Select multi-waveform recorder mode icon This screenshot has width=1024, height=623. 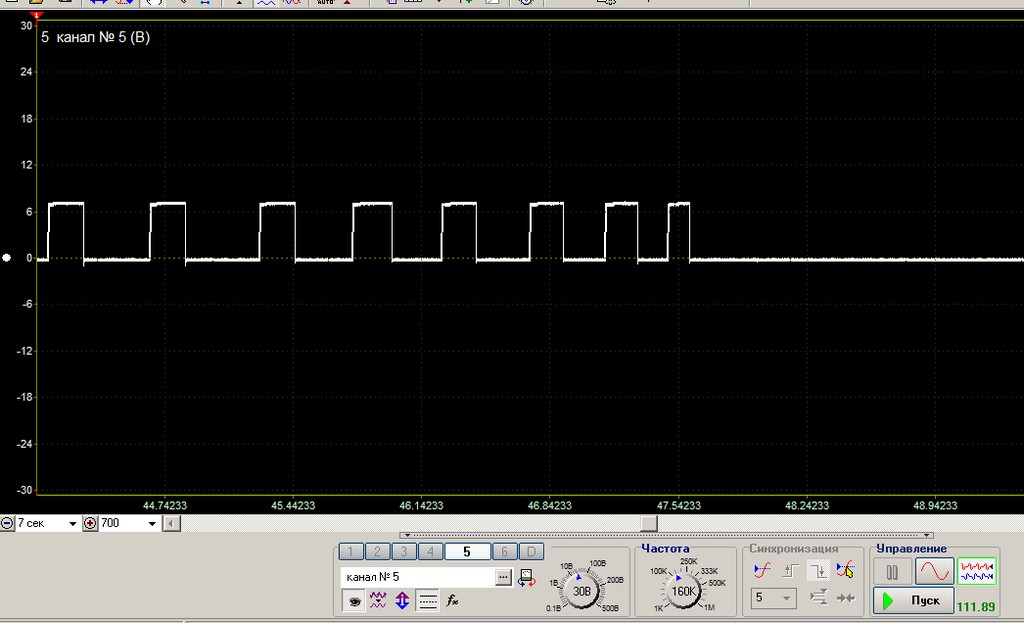tap(976, 572)
